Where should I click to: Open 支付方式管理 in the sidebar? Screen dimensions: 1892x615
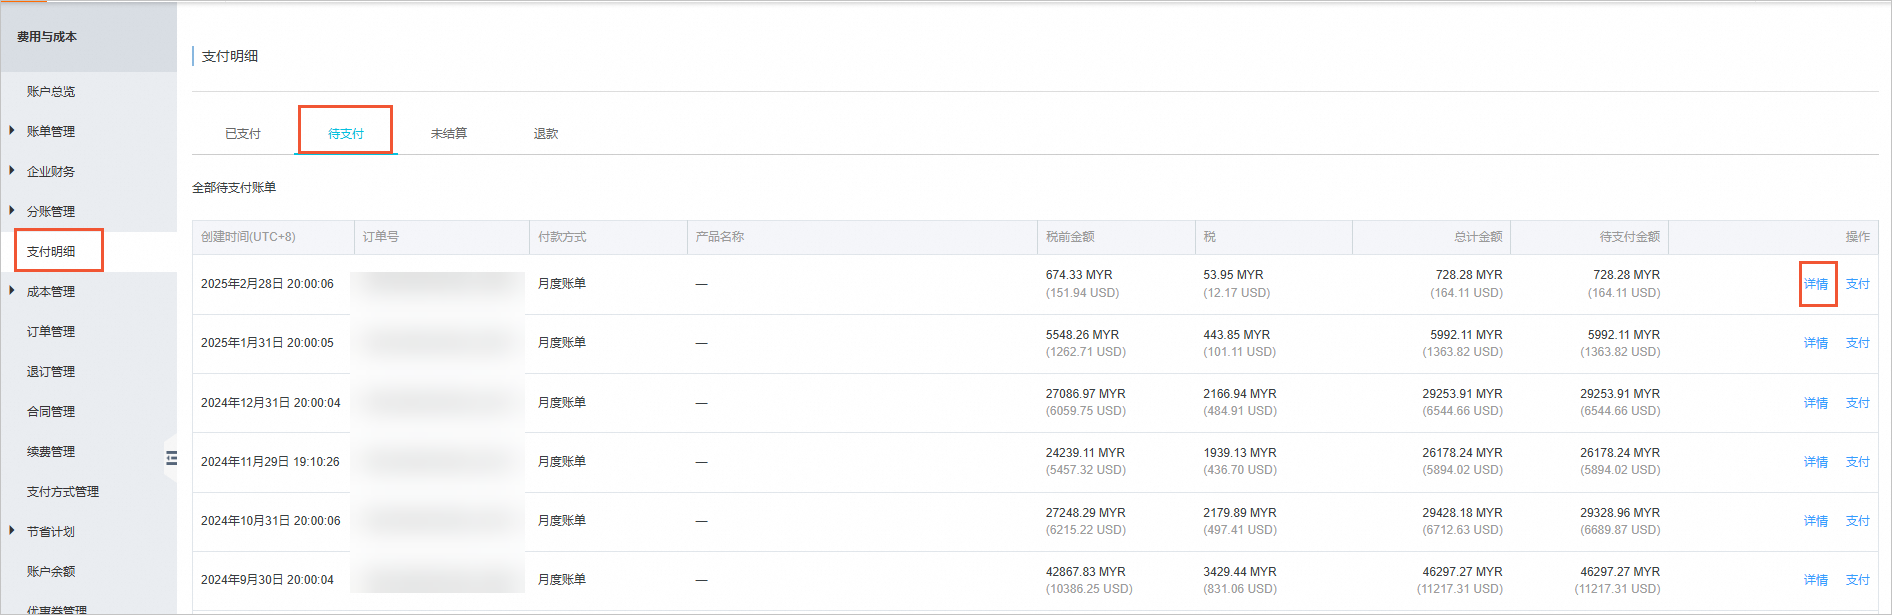(63, 492)
